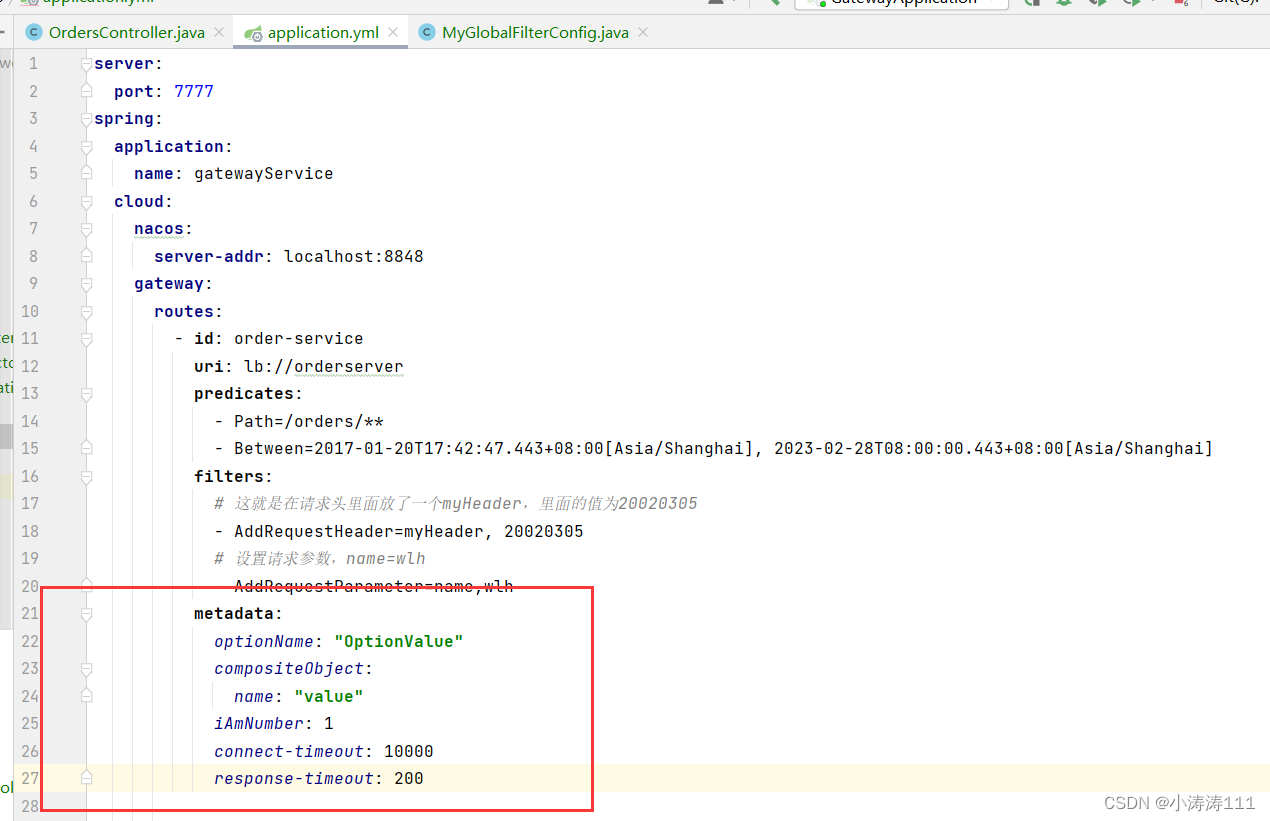Click the Debug bug icon
This screenshot has height=821, width=1270.
(x=1064, y=4)
